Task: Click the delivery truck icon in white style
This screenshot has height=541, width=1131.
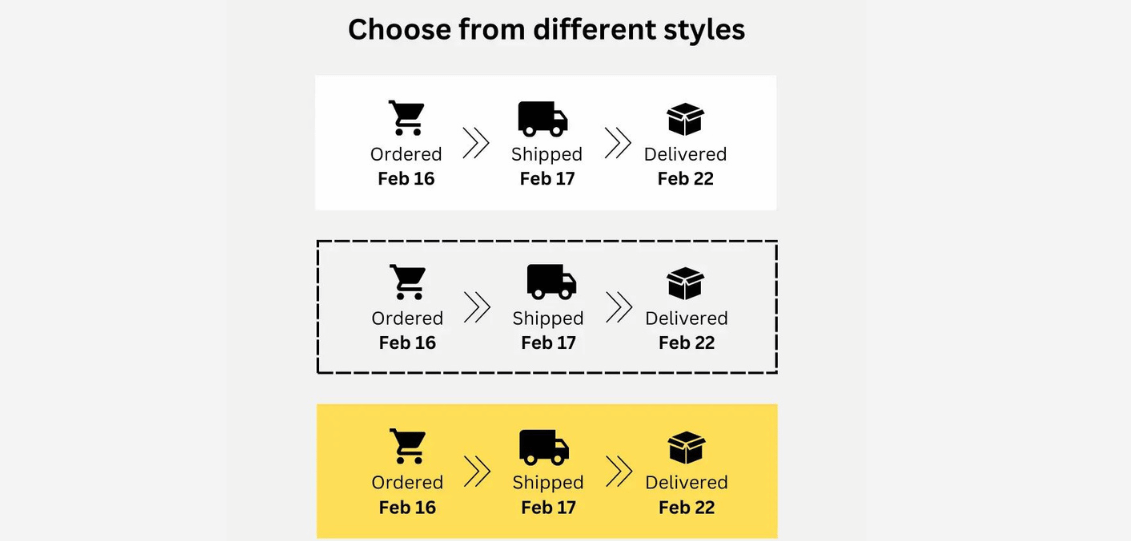Action: [x=543, y=119]
